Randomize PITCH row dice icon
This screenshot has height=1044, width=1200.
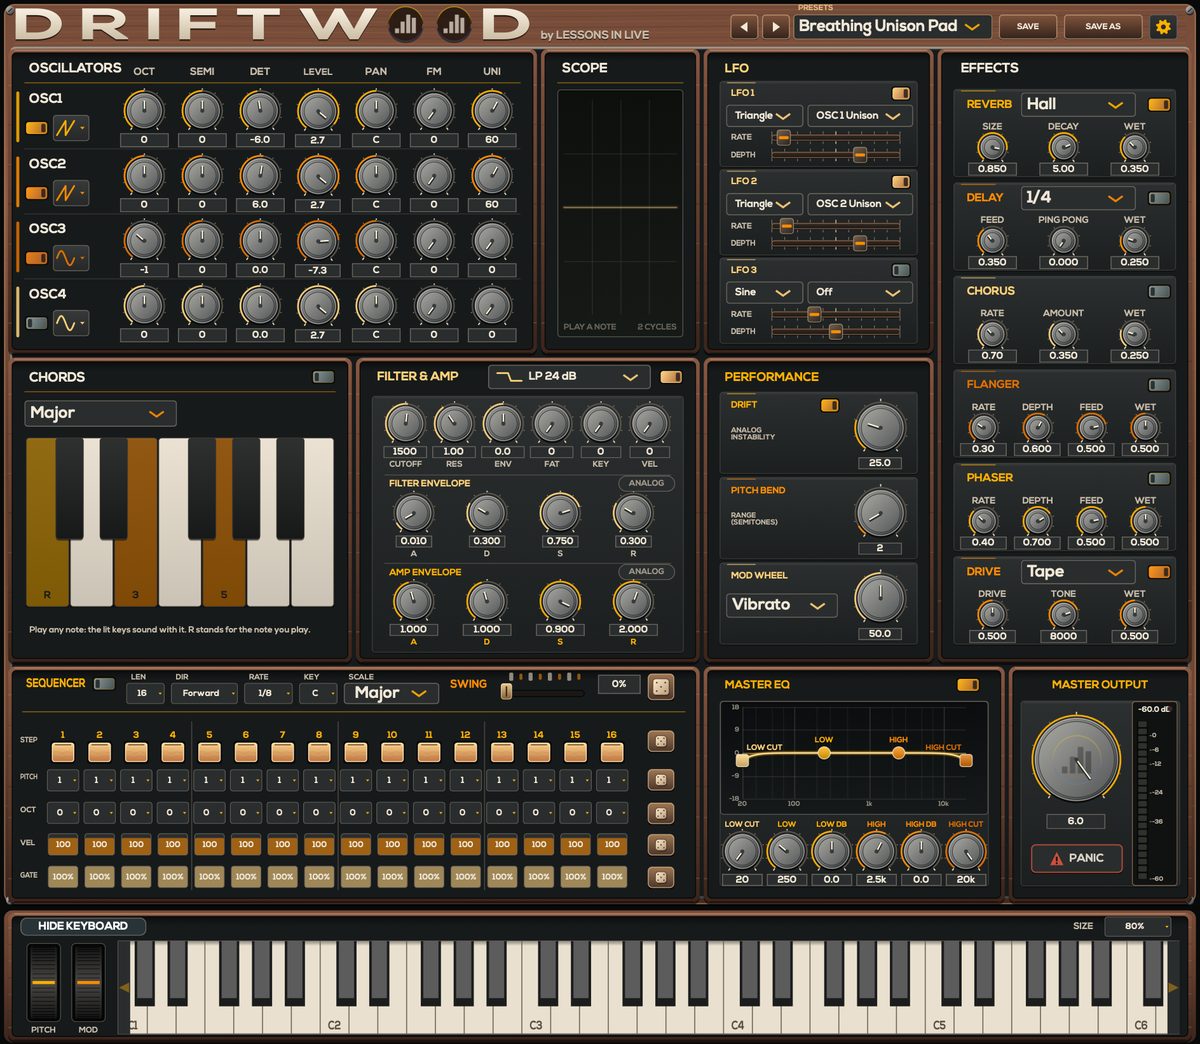pos(660,779)
